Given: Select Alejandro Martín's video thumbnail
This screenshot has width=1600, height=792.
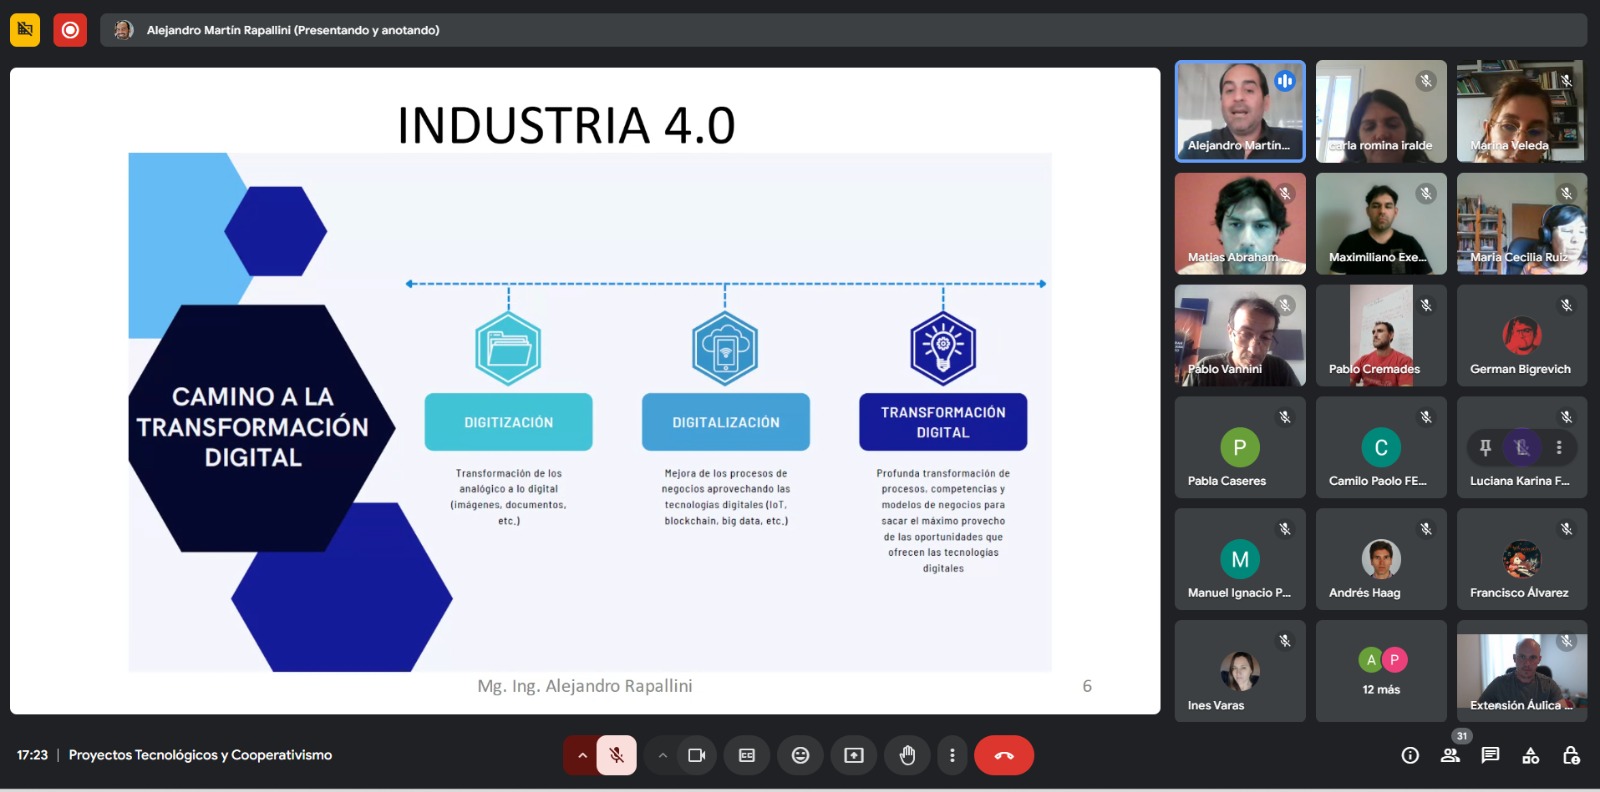Looking at the screenshot, I should tap(1240, 111).
